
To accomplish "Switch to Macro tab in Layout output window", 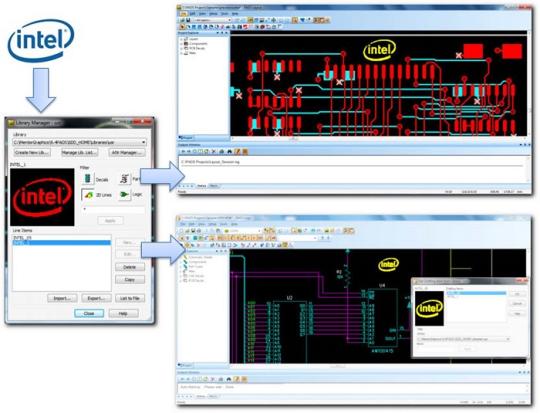I will [x=214, y=186].
